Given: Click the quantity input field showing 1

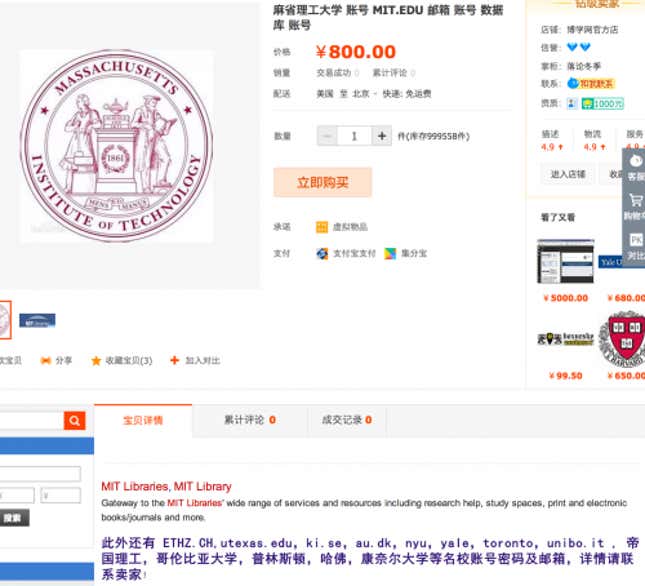Looking at the screenshot, I should 354,136.
